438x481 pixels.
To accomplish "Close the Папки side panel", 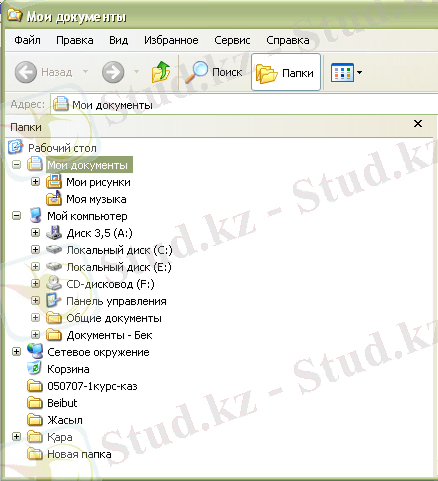I will pyautogui.click(x=418, y=124).
